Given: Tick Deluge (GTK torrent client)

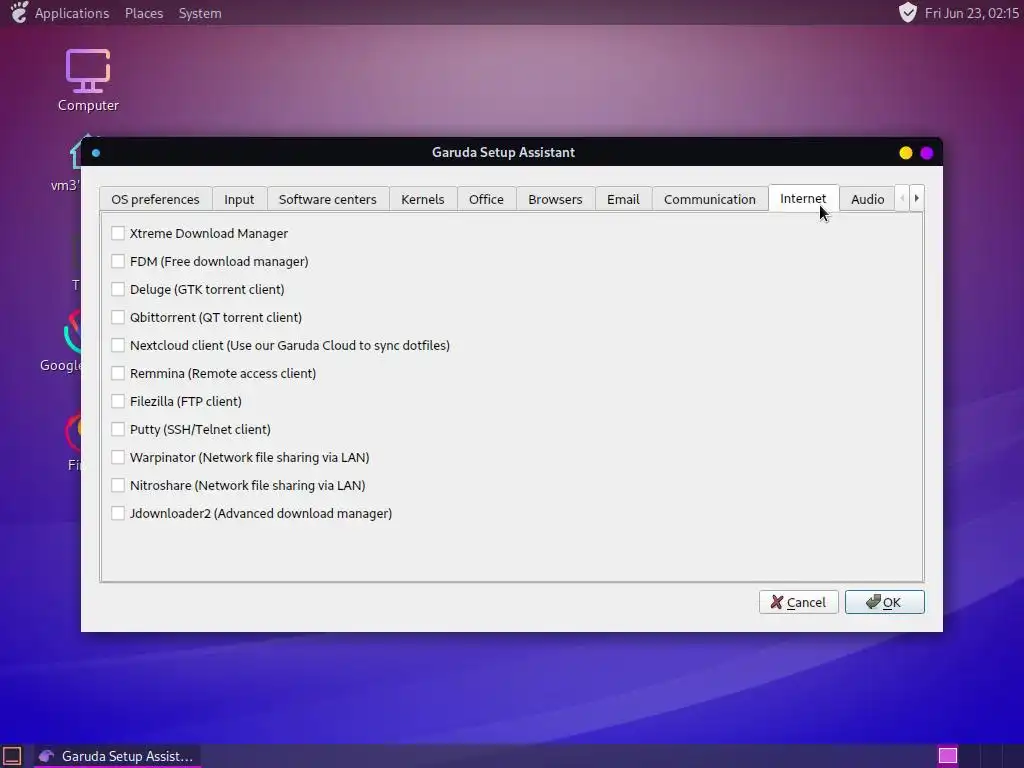Looking at the screenshot, I should coord(118,289).
